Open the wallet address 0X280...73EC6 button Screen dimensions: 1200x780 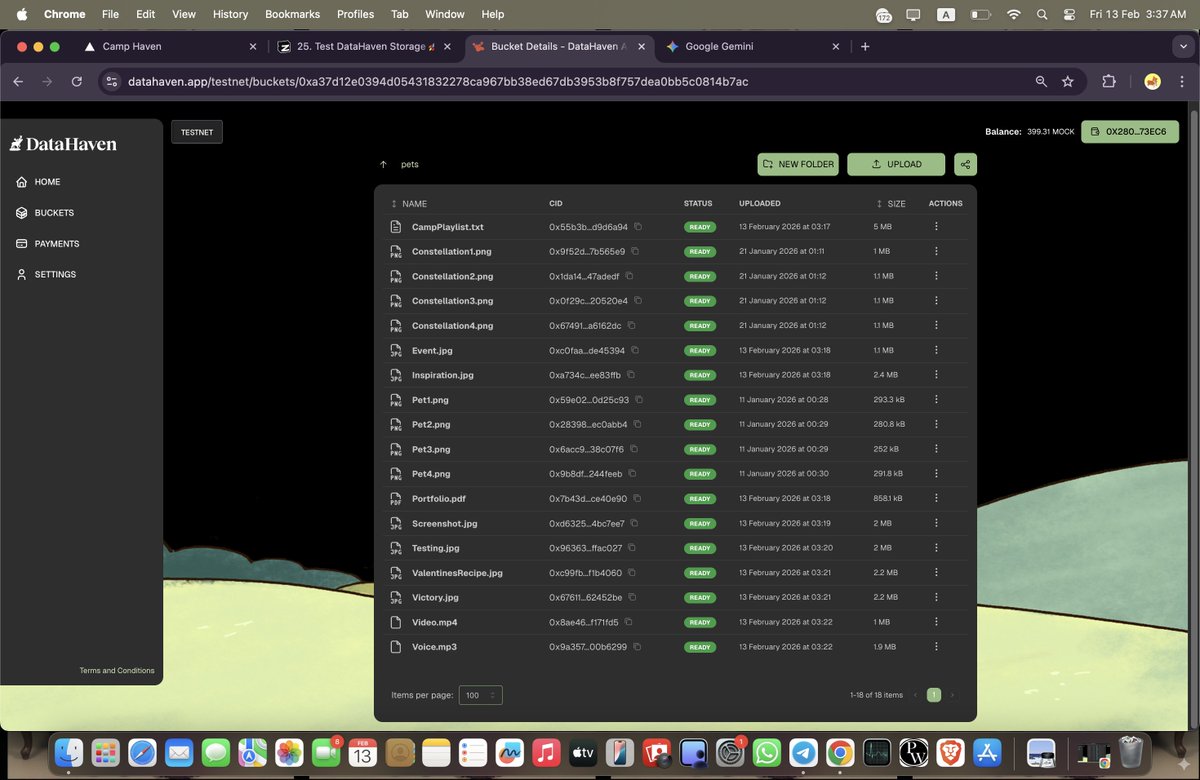pos(1130,132)
